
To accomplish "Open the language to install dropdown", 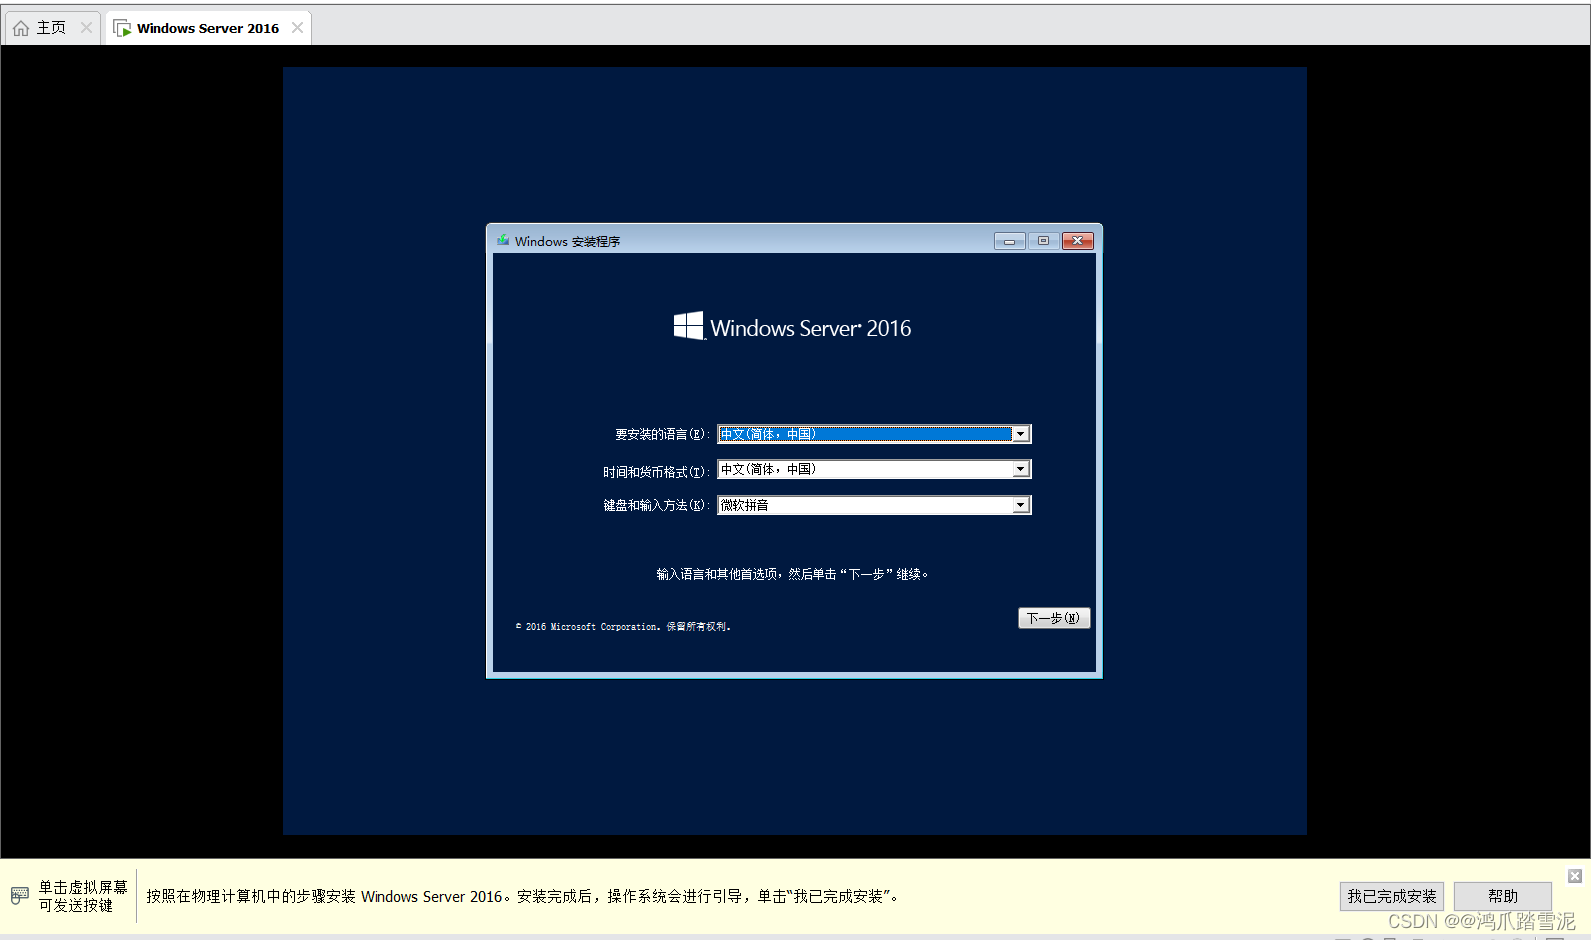I will (x=1020, y=434).
